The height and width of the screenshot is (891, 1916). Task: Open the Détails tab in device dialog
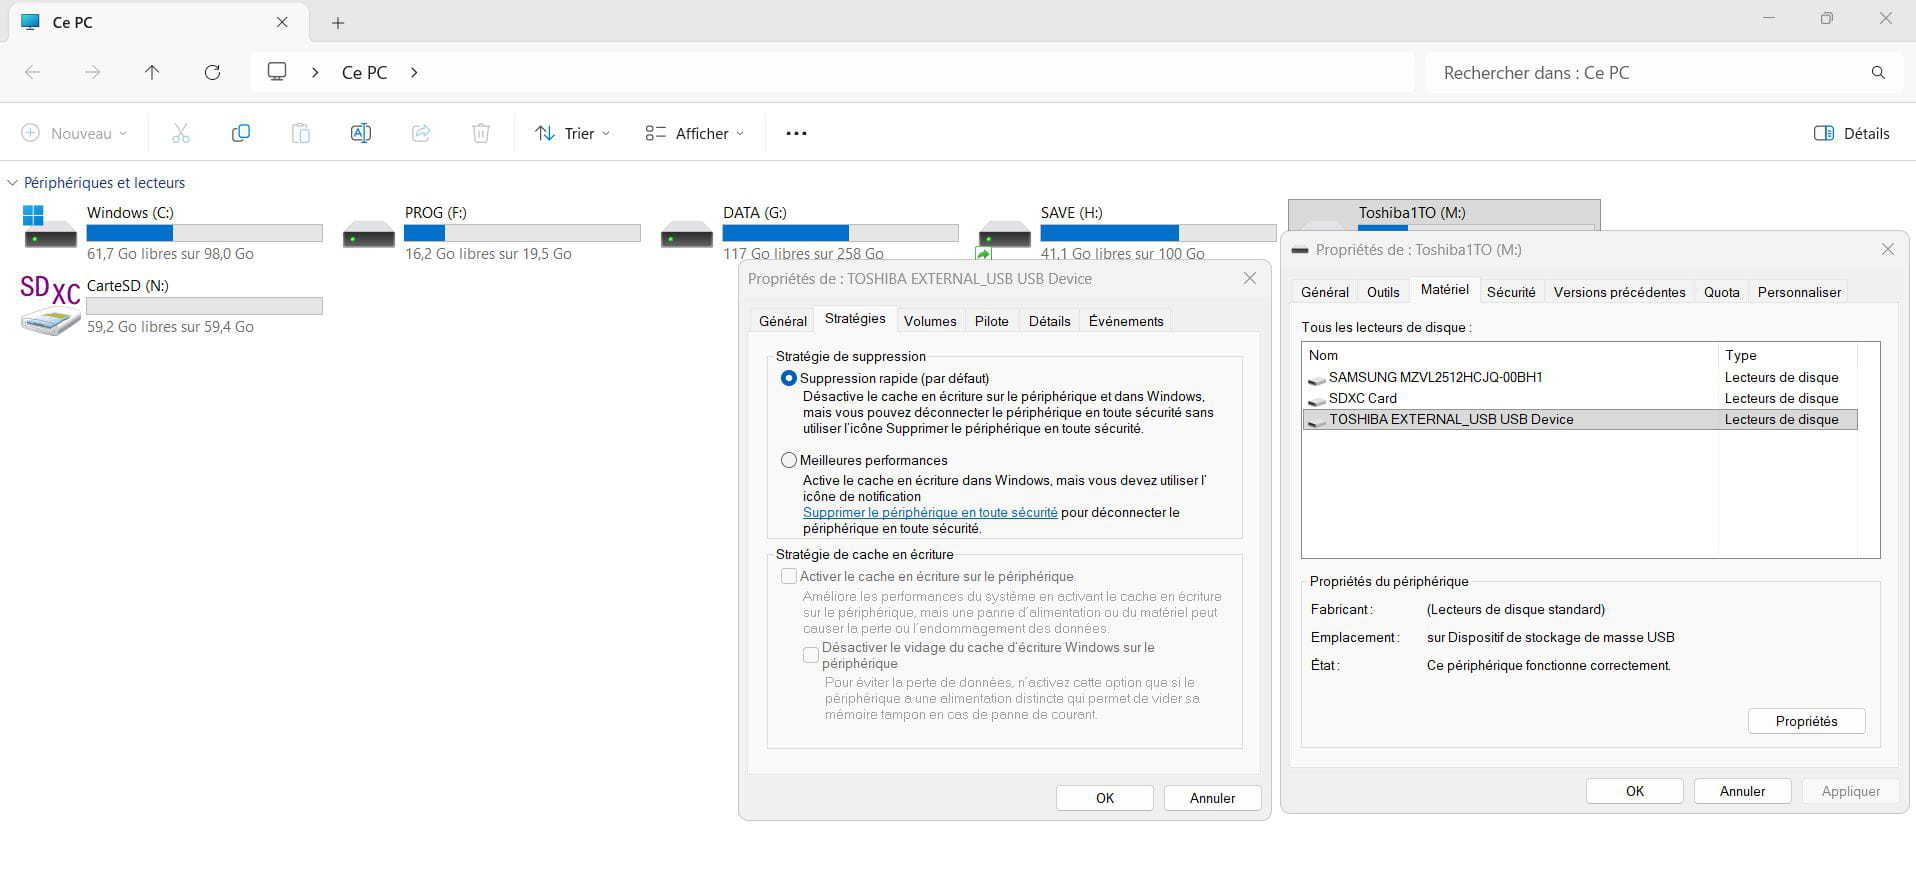[1049, 321]
